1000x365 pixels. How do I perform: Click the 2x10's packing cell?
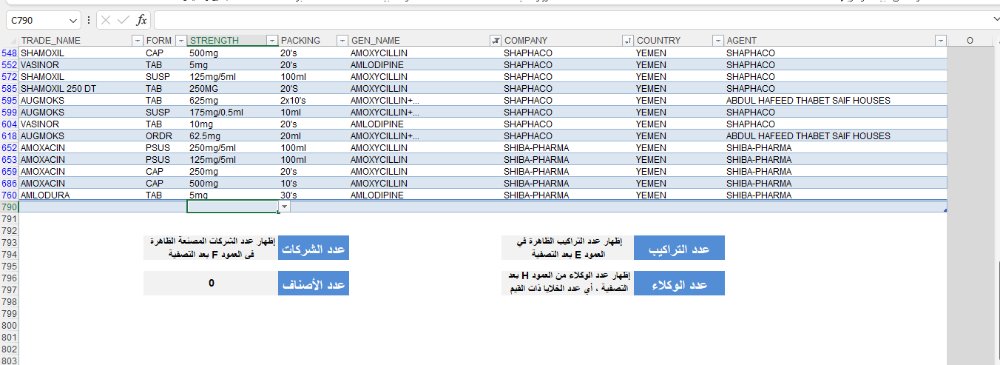click(x=314, y=100)
